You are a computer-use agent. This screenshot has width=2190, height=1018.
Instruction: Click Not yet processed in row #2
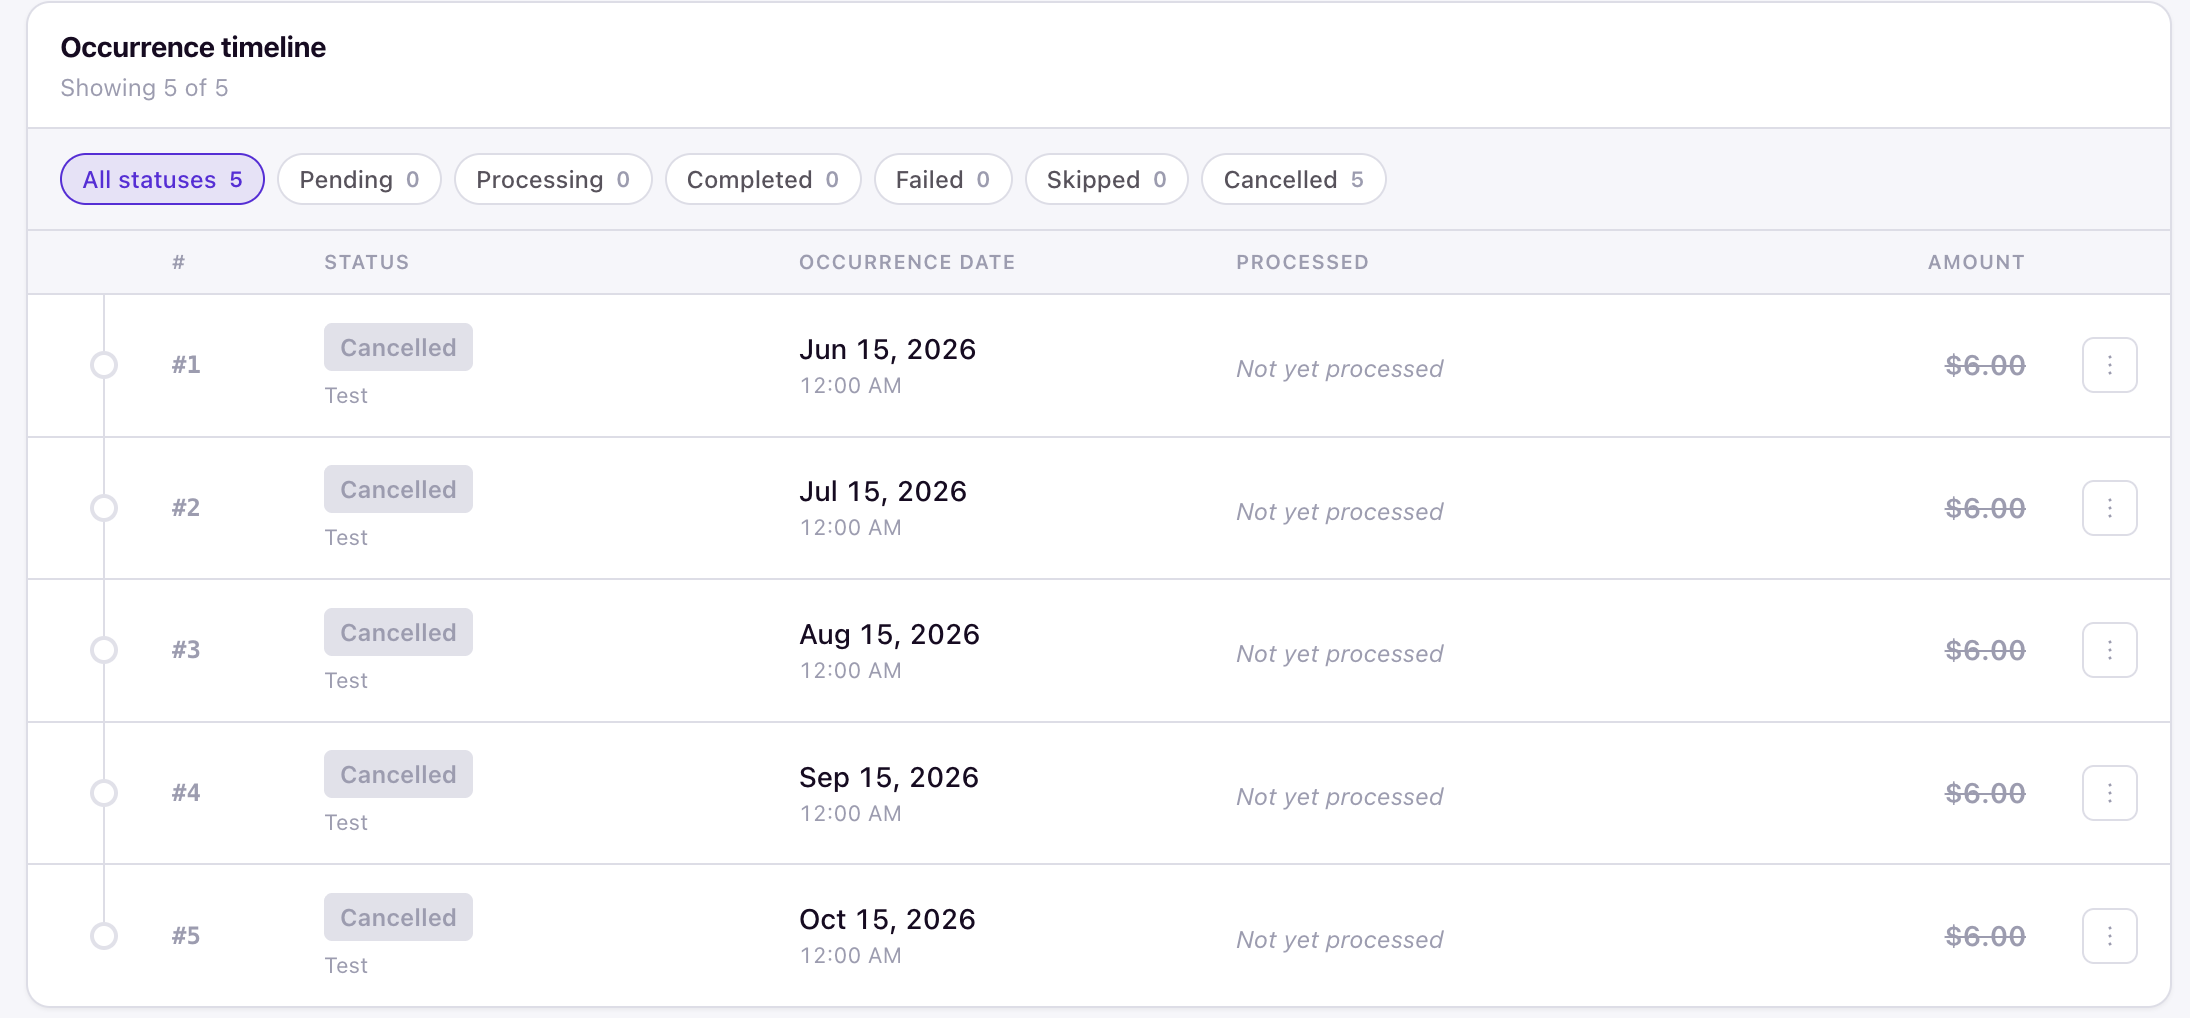(1339, 511)
